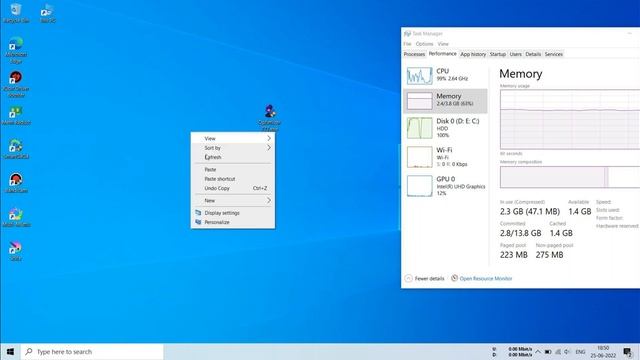Open Task Manager Options menu
640x360 pixels.
[x=424, y=44]
